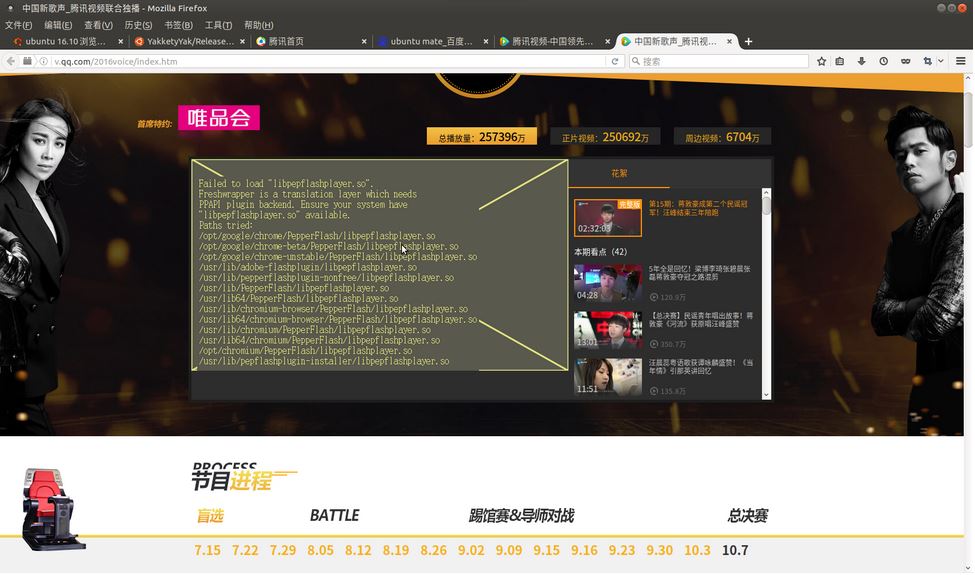Close the '腾讯视频-中国领先...' tab
This screenshot has height=575, width=975.
click(x=608, y=42)
